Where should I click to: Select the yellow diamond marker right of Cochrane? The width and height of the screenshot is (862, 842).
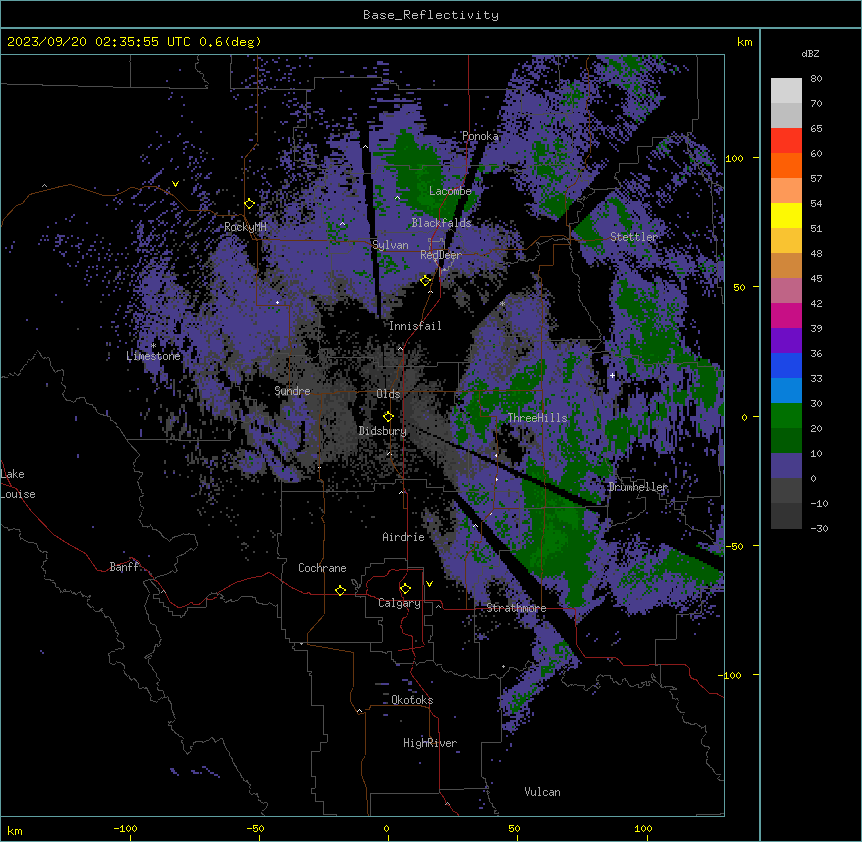coord(340,590)
